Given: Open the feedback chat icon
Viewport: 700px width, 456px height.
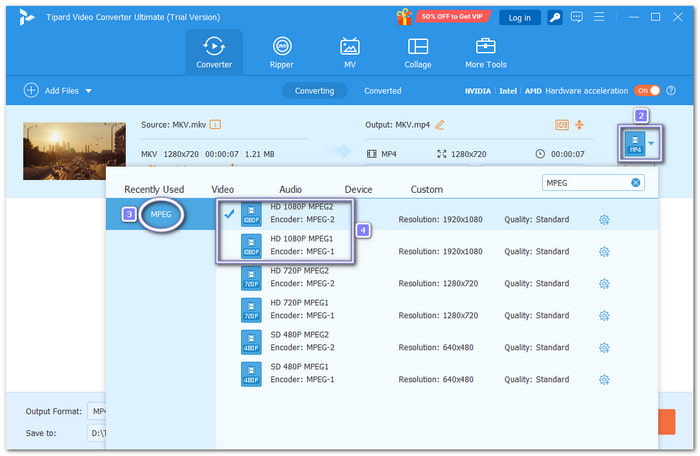Looking at the screenshot, I should tap(578, 17).
